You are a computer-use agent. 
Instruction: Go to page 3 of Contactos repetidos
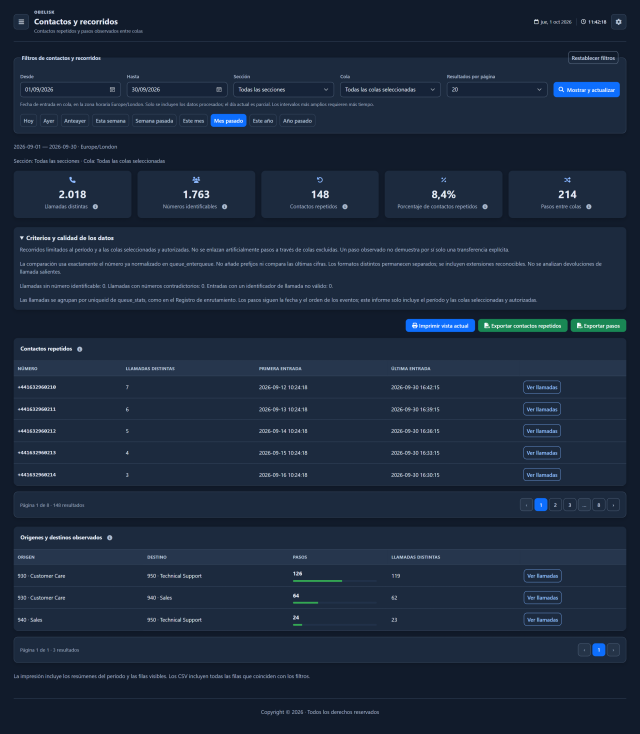[570, 505]
